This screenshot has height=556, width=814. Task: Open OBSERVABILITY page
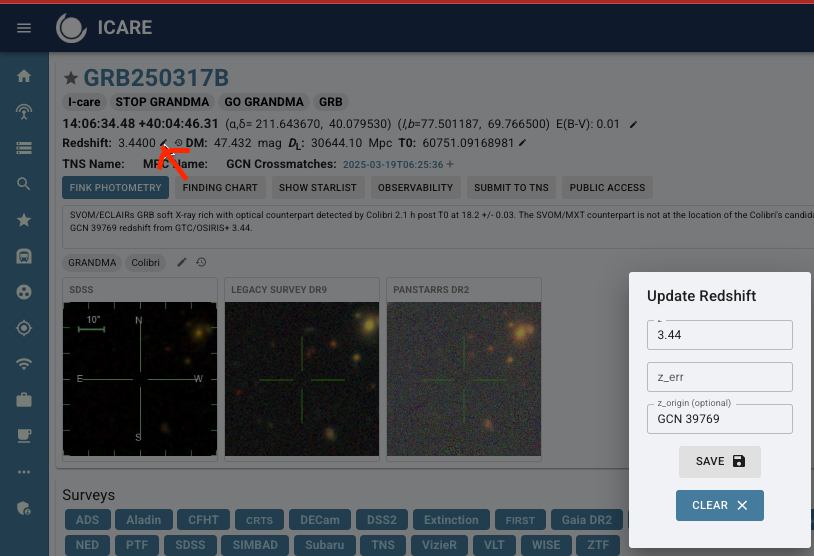pyautogui.click(x=415, y=187)
